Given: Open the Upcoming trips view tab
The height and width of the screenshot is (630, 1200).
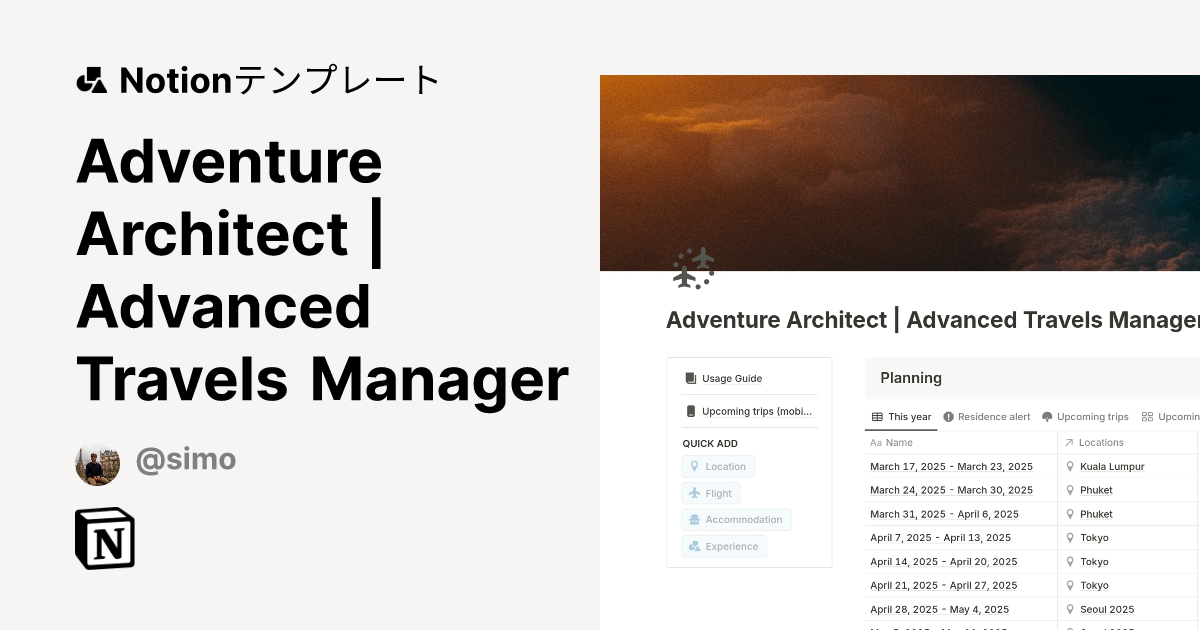Looking at the screenshot, I should (1085, 417).
